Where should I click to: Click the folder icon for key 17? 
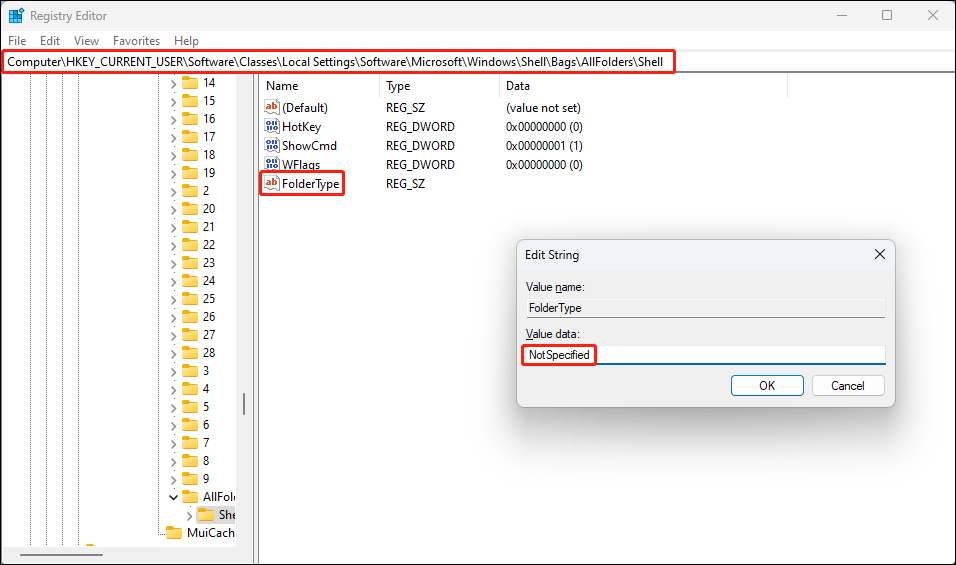190,137
